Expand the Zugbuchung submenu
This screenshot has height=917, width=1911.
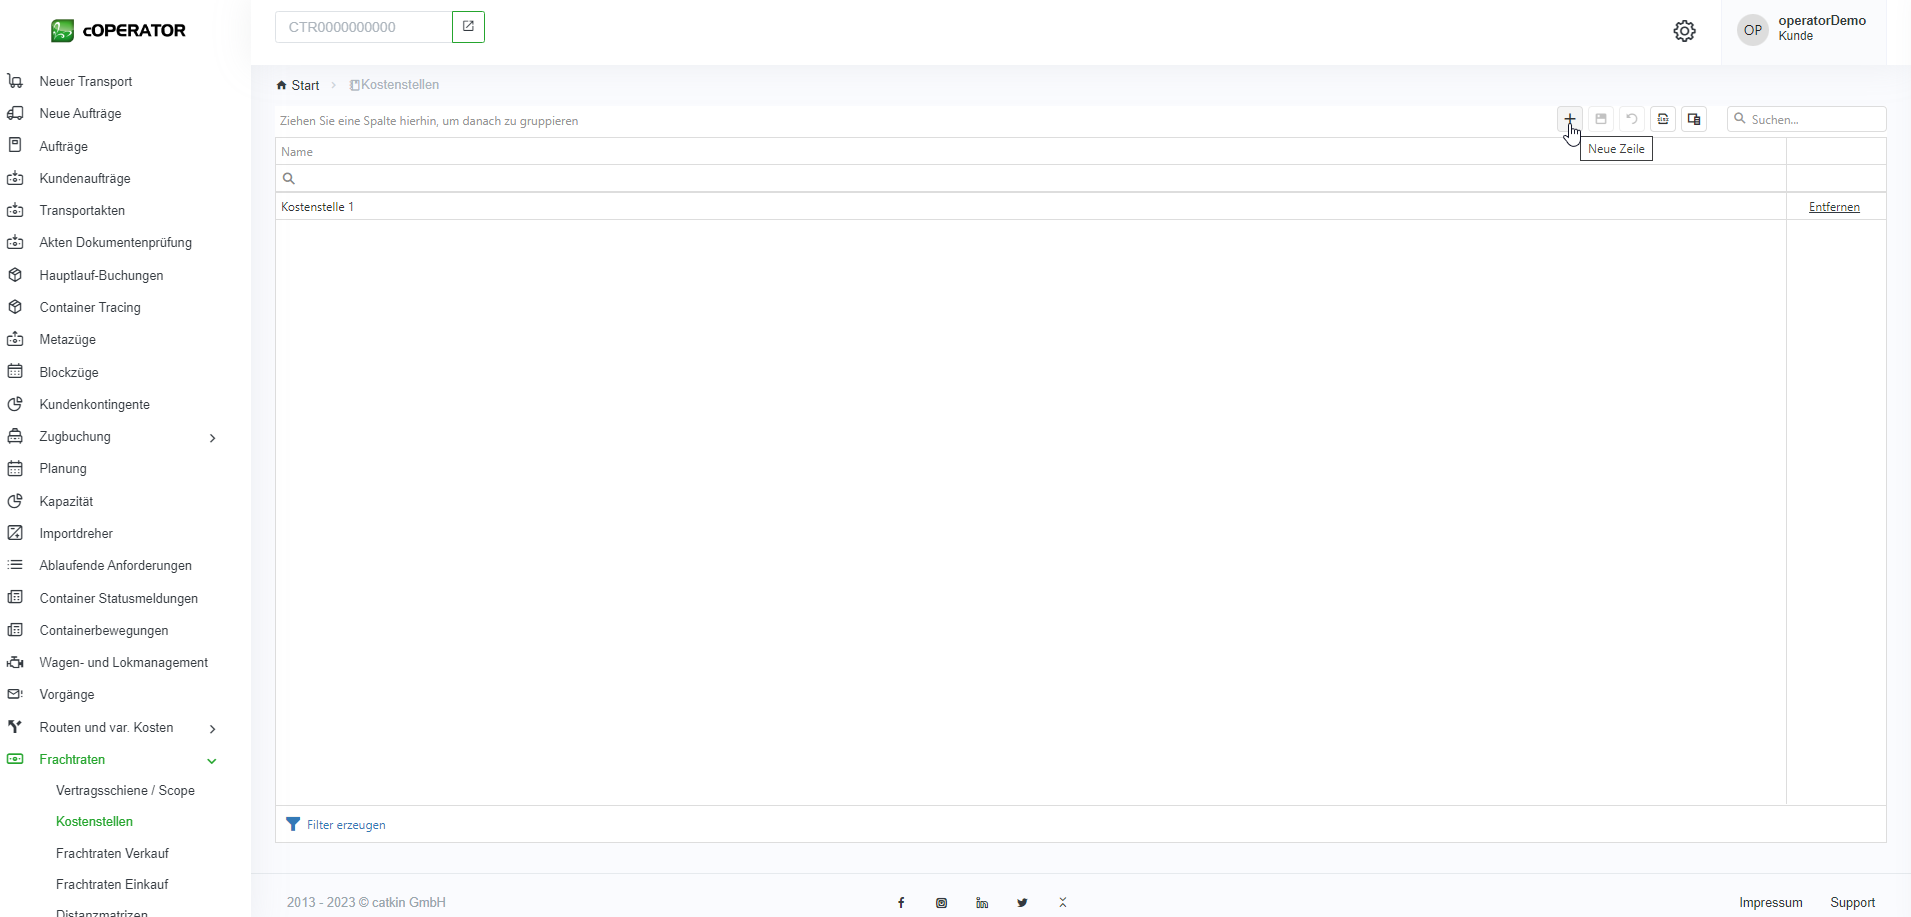click(212, 437)
